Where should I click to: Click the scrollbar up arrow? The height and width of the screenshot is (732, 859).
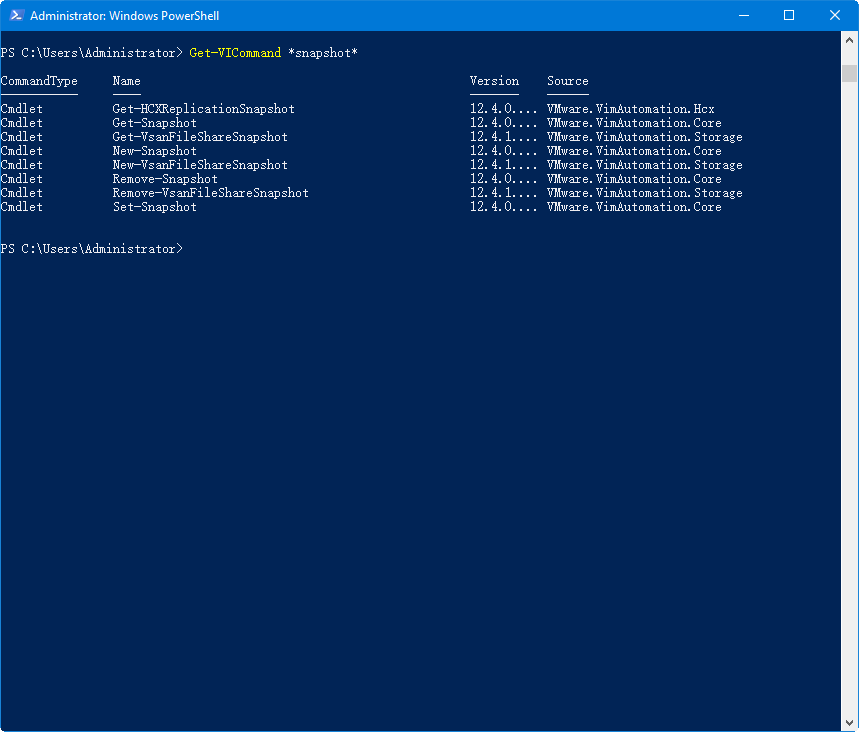click(850, 42)
